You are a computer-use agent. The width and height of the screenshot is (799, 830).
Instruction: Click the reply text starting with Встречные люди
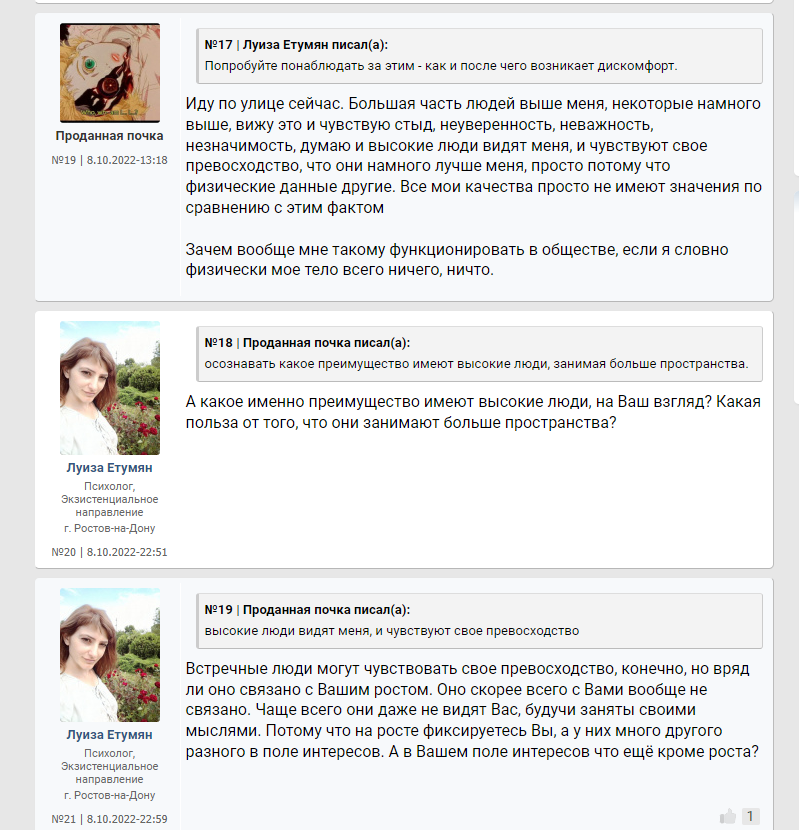click(472, 710)
